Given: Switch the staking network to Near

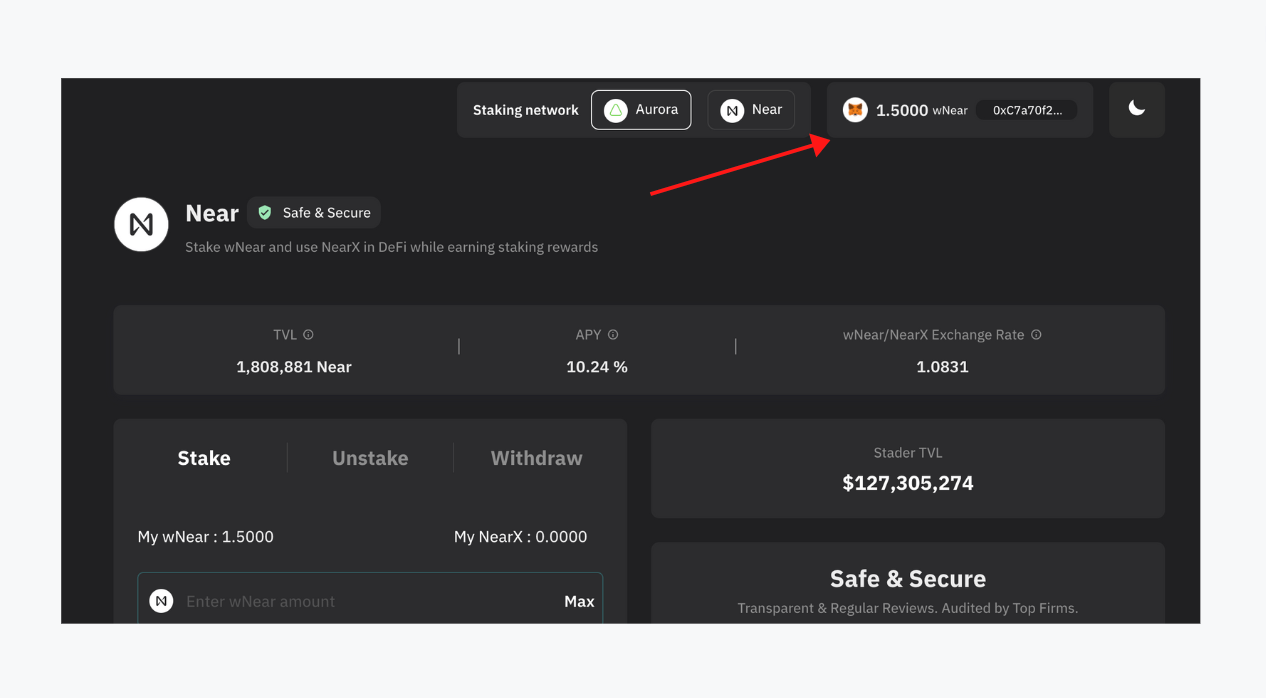Looking at the screenshot, I should (x=751, y=110).
